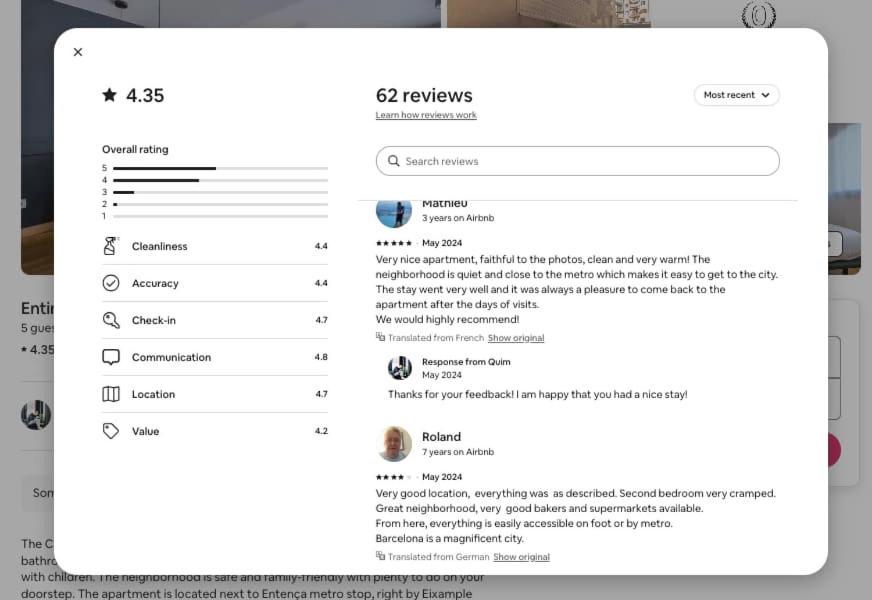Viewport: 872px width, 600px height.
Task: Click the Location map icon
Action: coord(111,394)
